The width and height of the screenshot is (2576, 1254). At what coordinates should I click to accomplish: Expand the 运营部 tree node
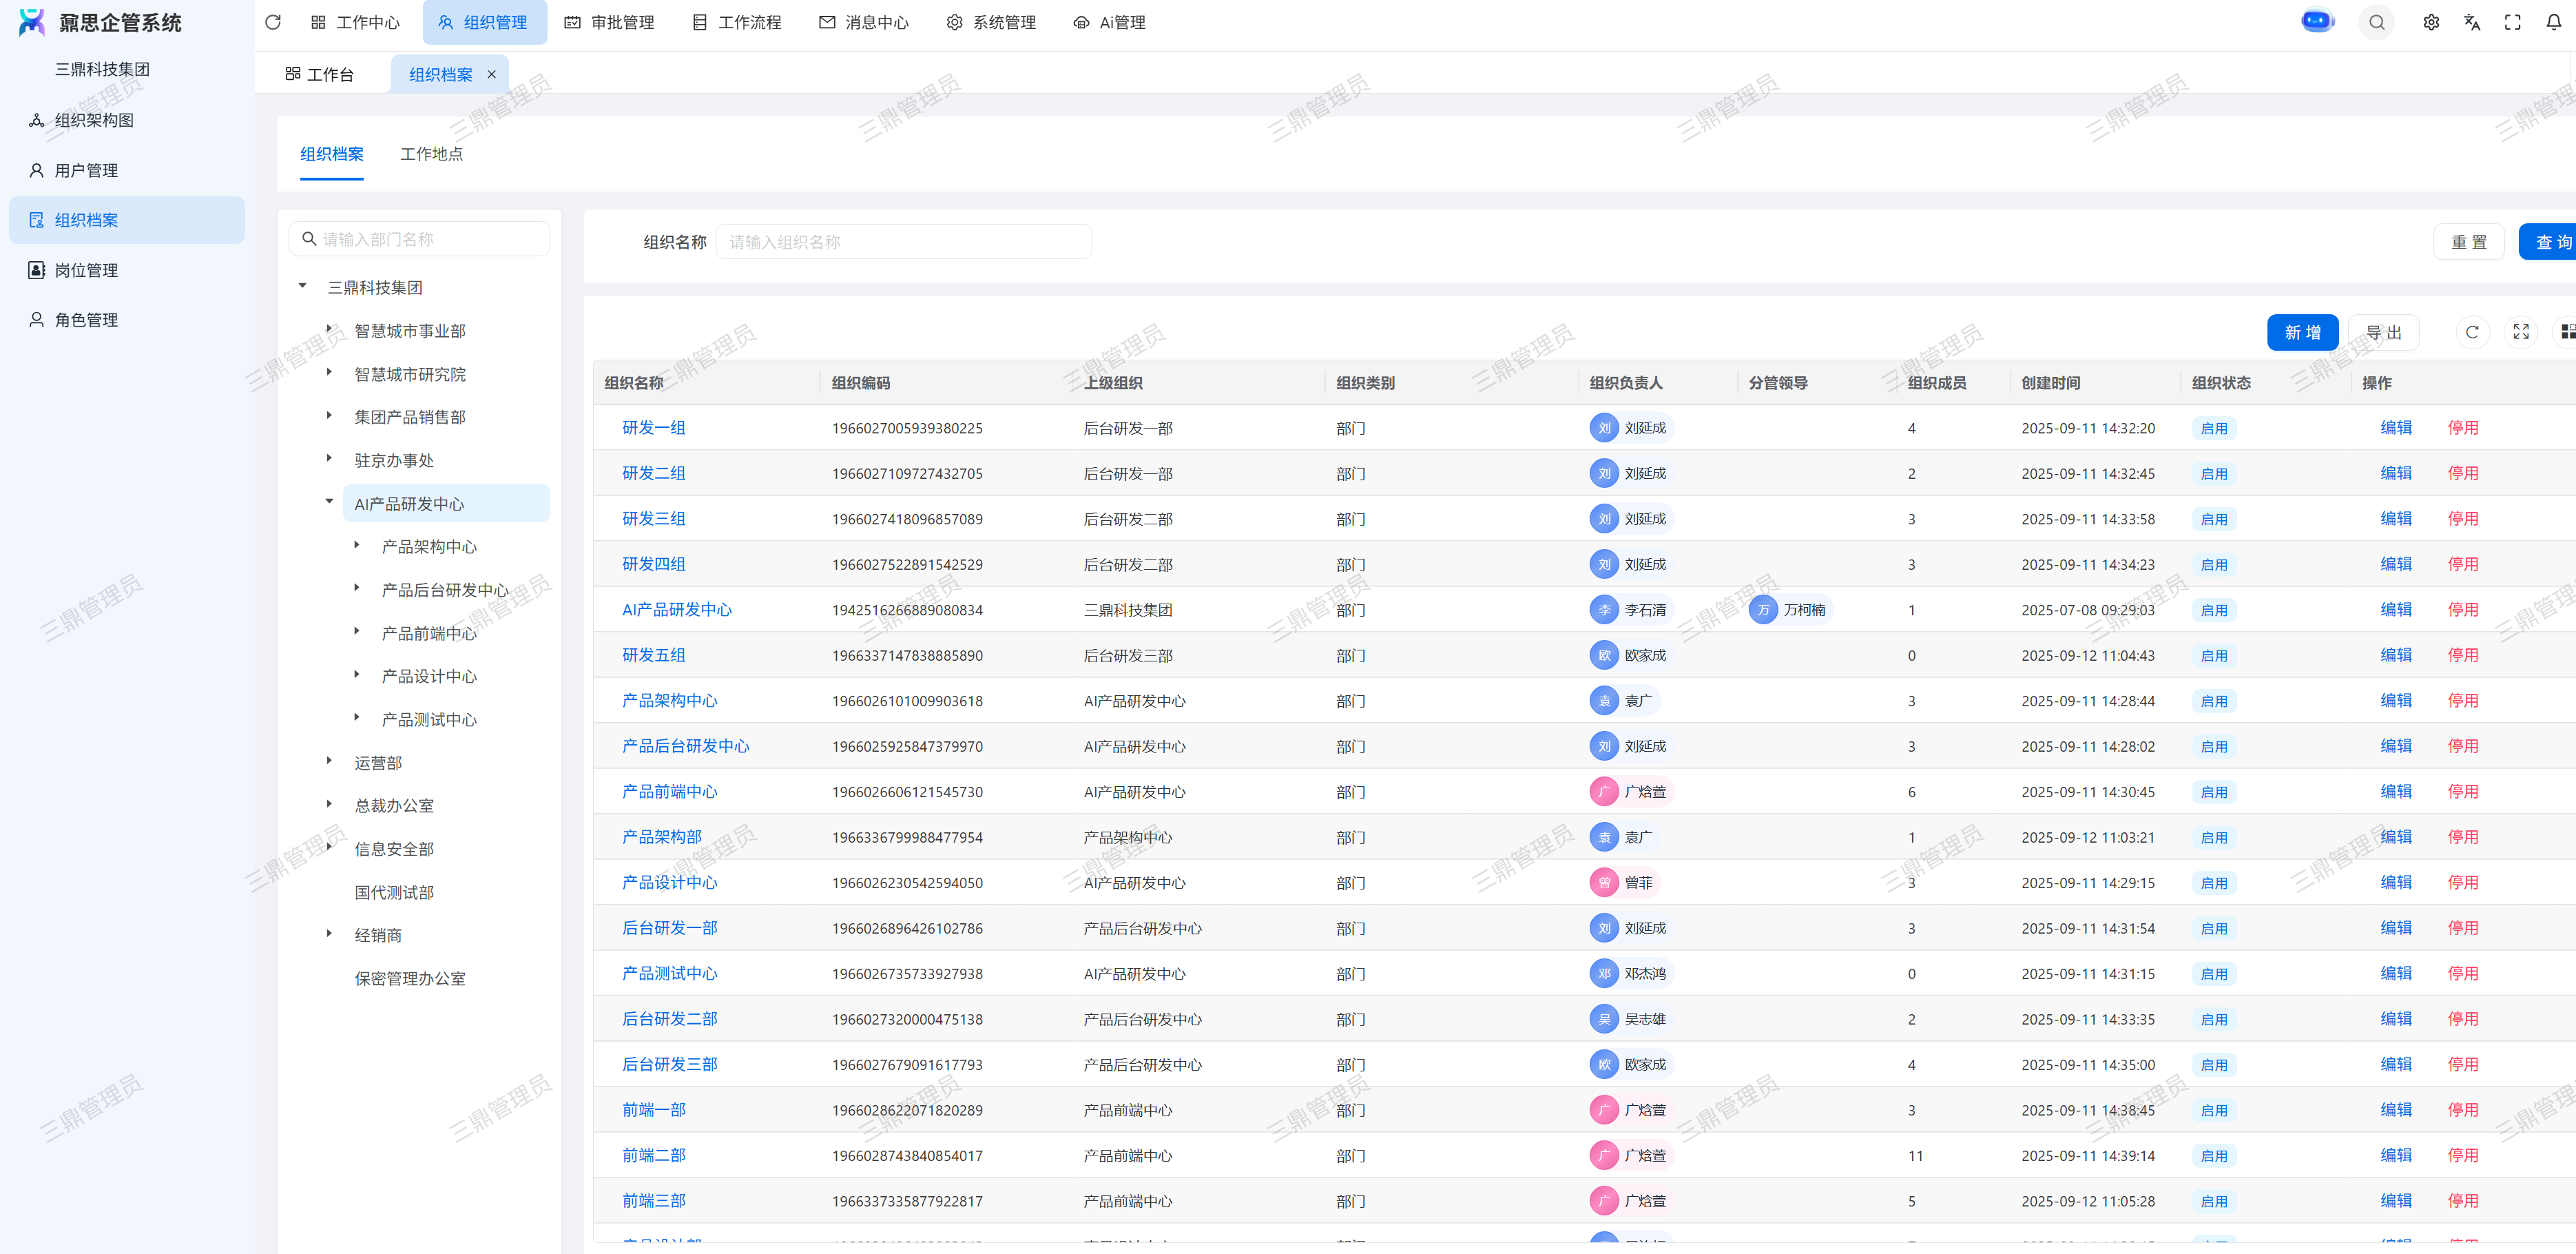[329, 761]
